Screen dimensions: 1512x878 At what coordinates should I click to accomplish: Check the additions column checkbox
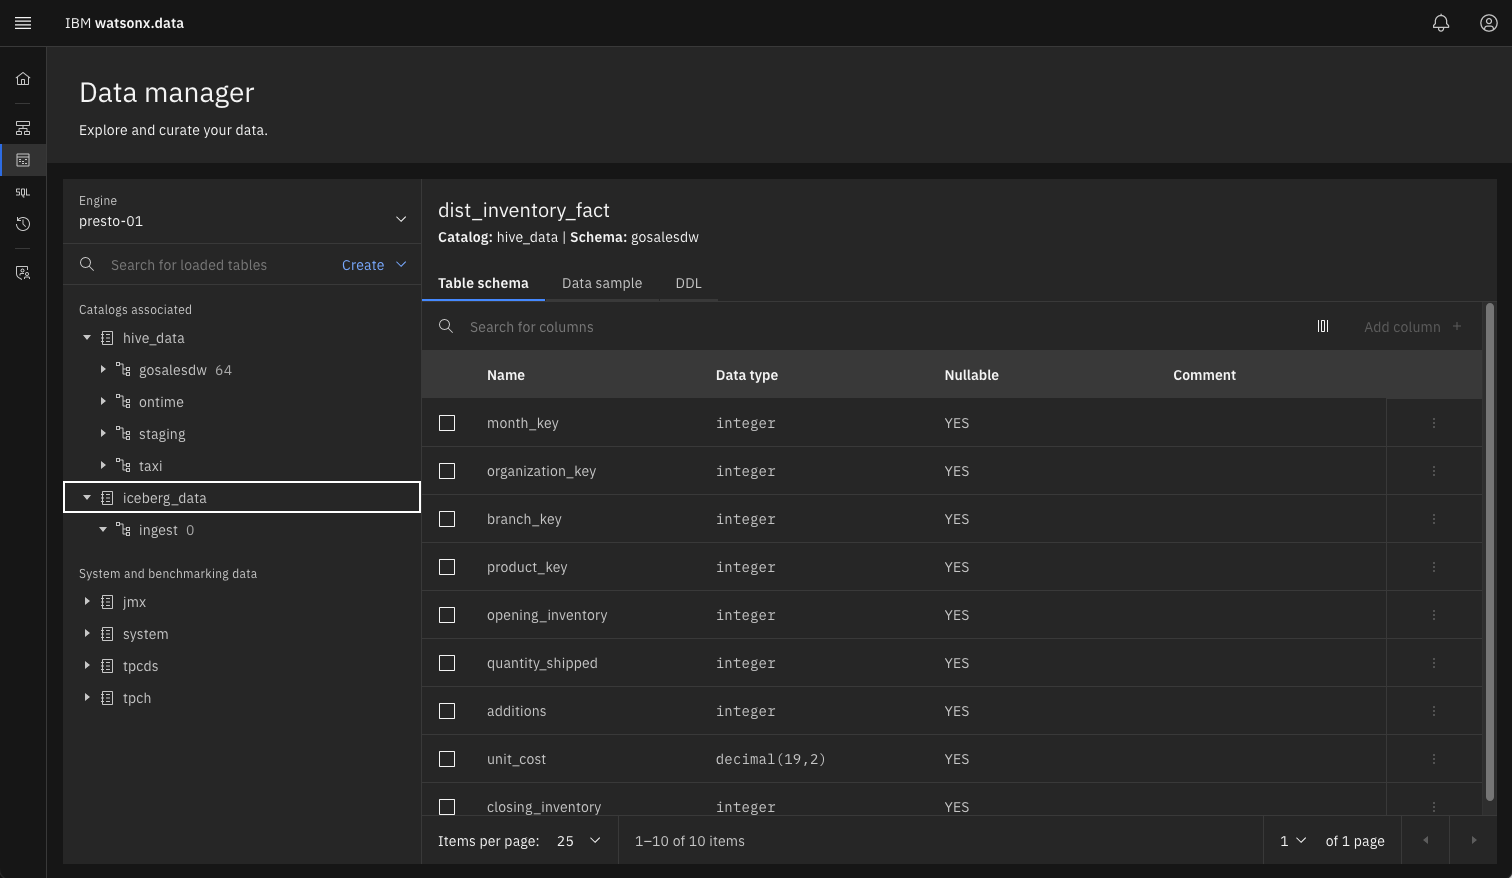(447, 711)
